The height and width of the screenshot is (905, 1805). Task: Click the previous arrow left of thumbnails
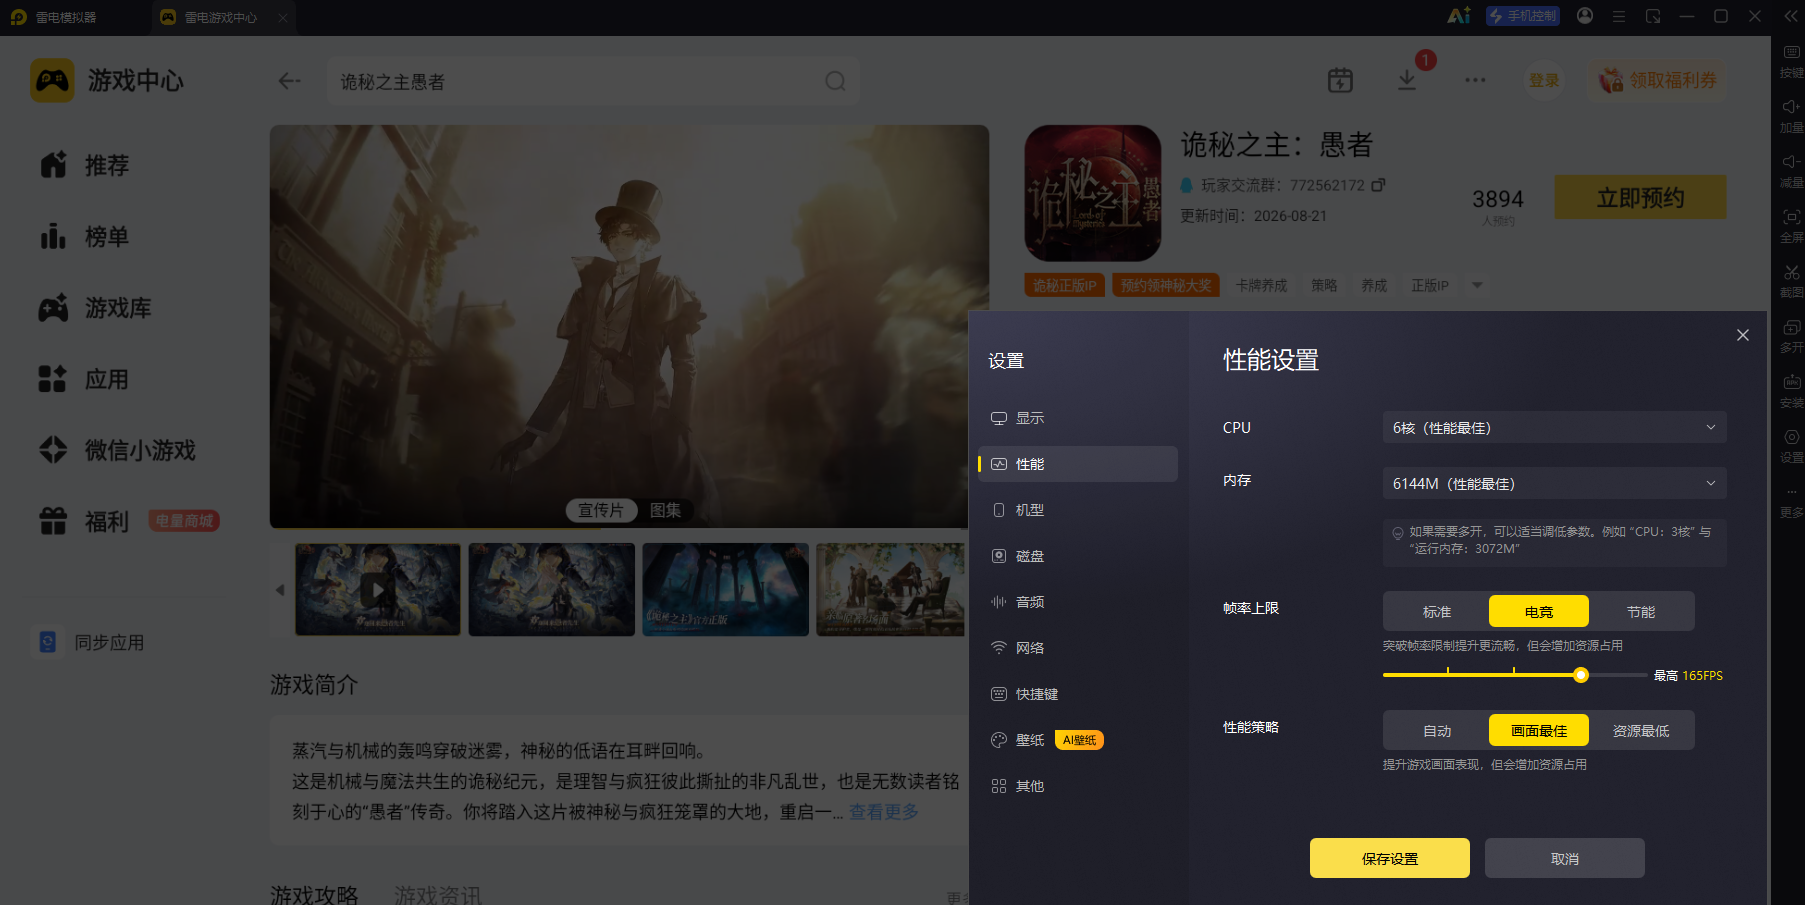[280, 590]
